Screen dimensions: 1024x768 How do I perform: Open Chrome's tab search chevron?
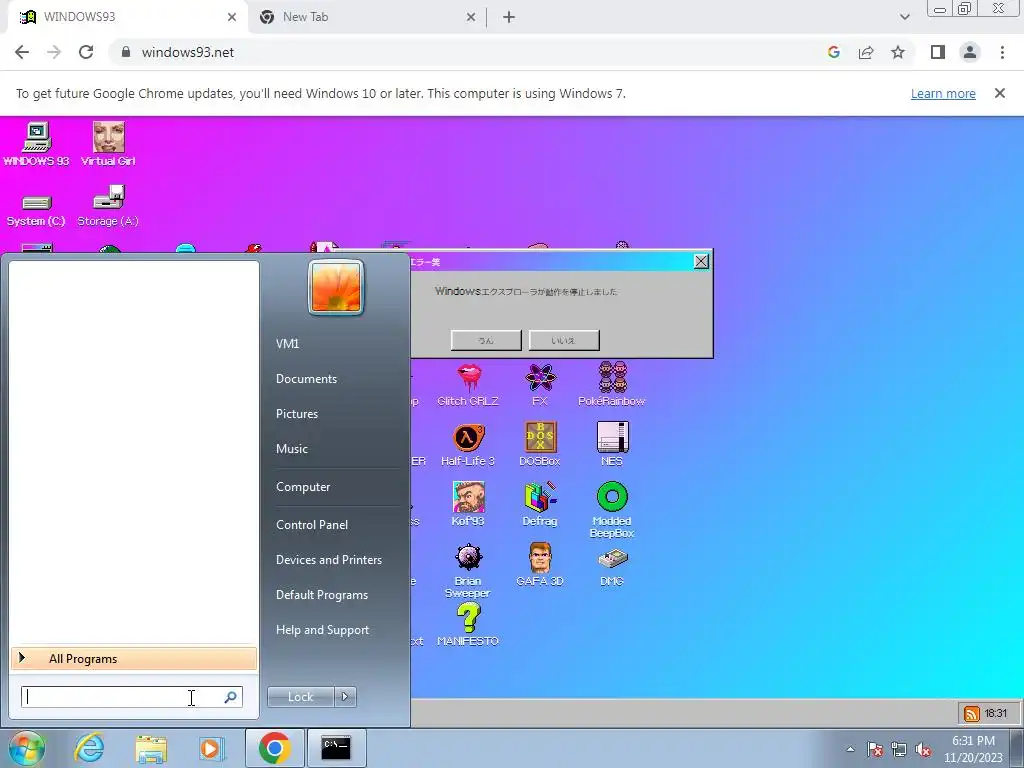point(904,17)
